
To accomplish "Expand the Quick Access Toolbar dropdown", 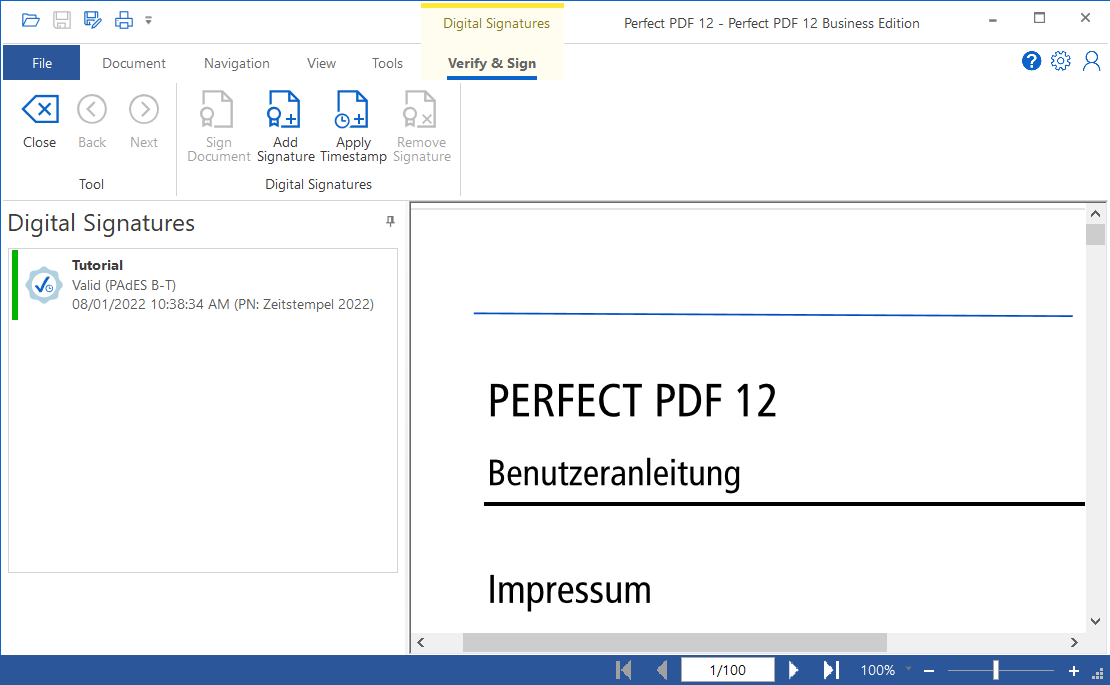I will (x=149, y=20).
